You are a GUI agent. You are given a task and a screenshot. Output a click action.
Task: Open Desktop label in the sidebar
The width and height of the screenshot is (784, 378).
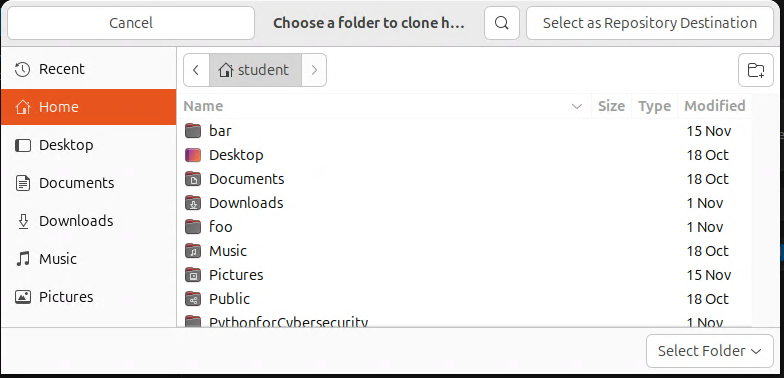(x=66, y=145)
